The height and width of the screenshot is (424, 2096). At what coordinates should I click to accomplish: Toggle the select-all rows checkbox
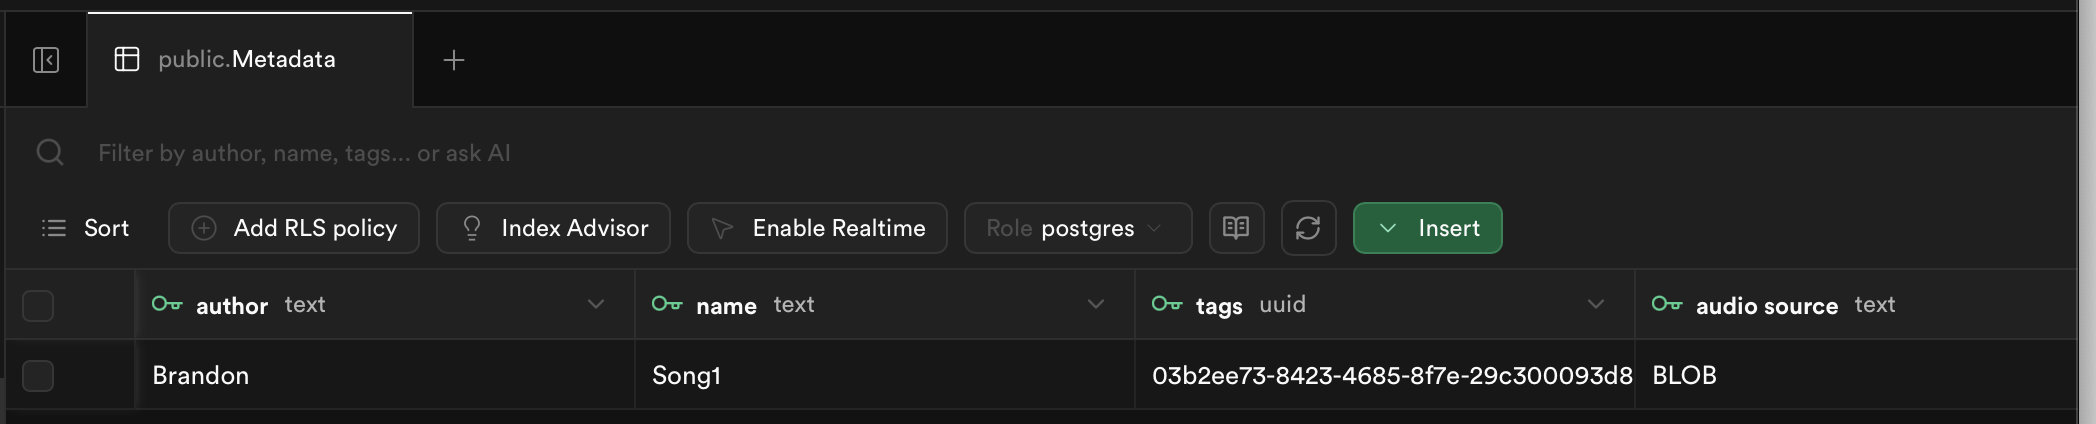(x=38, y=305)
